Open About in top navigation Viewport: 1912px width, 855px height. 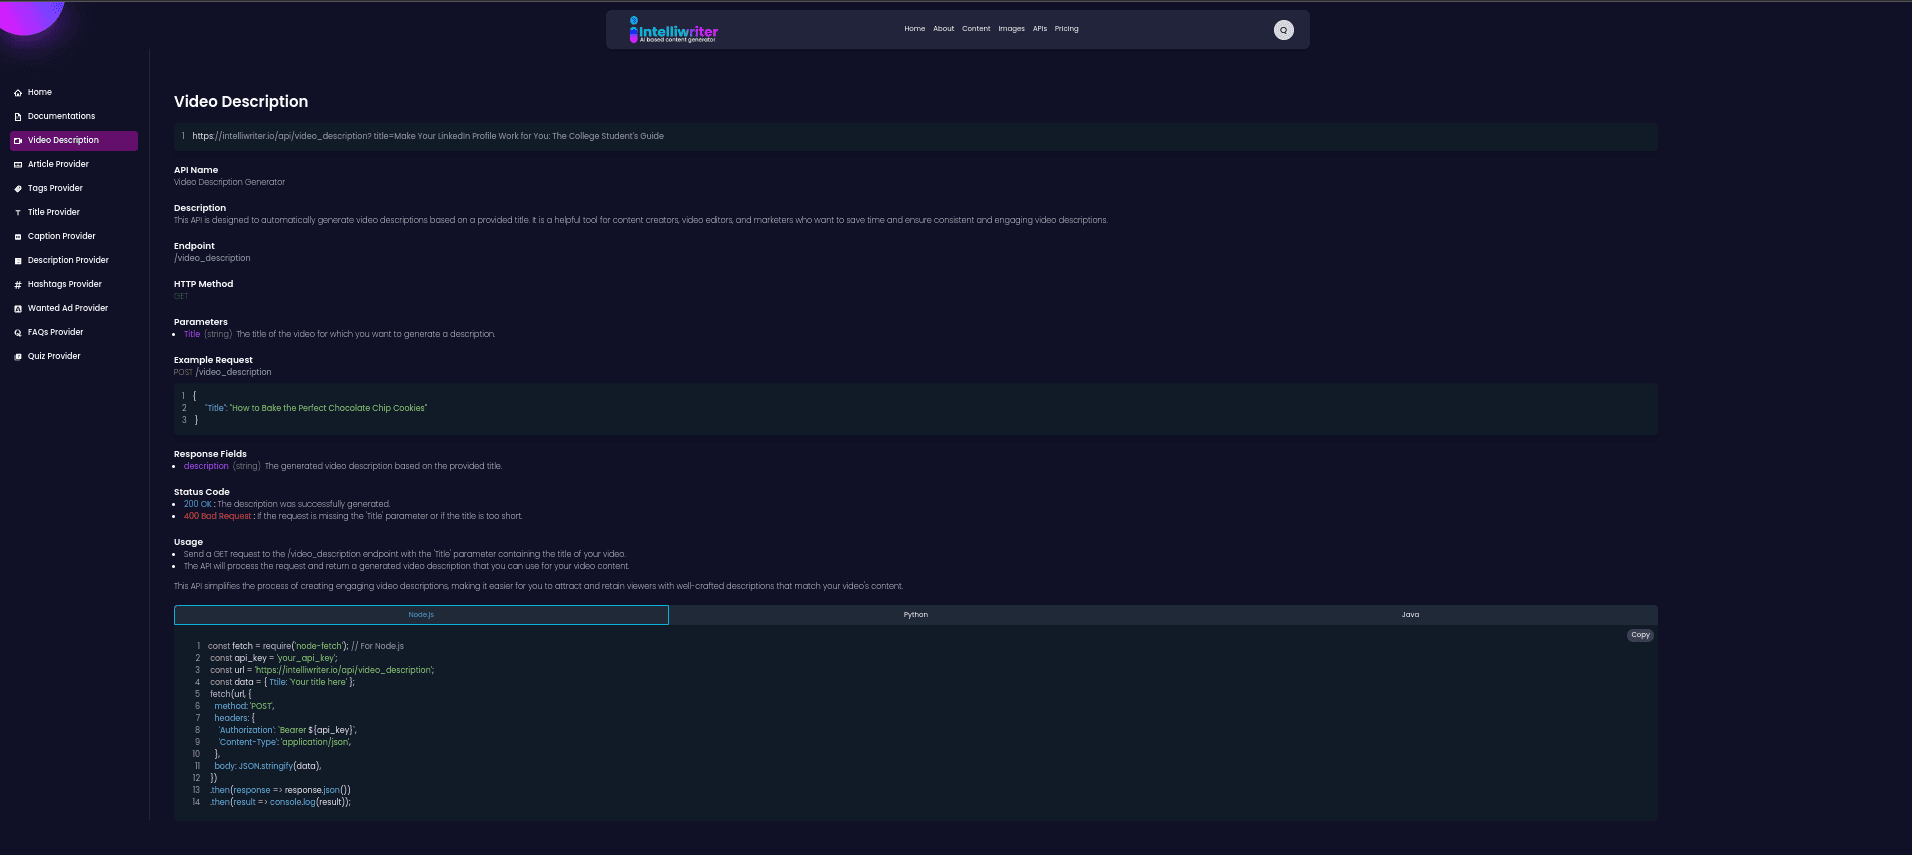click(943, 29)
